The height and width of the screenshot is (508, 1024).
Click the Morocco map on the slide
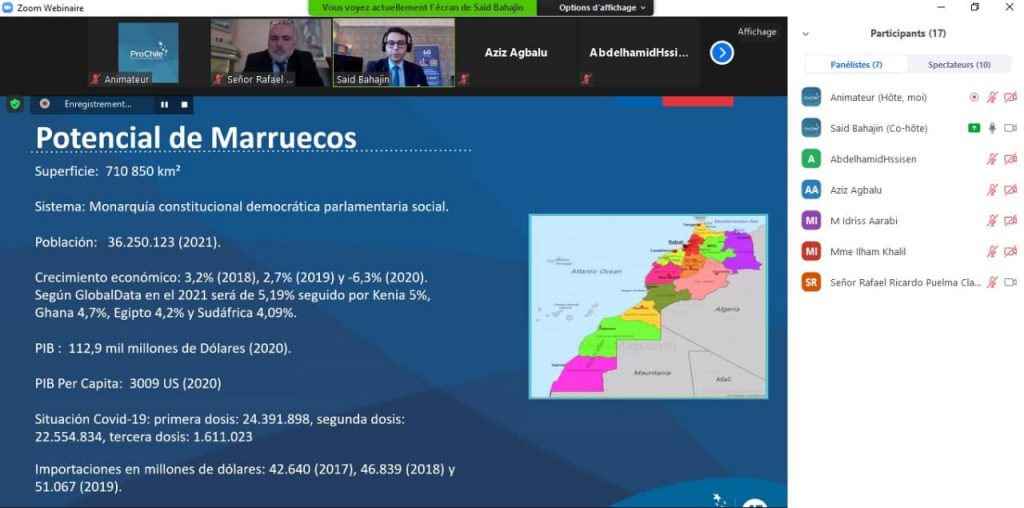(x=648, y=306)
